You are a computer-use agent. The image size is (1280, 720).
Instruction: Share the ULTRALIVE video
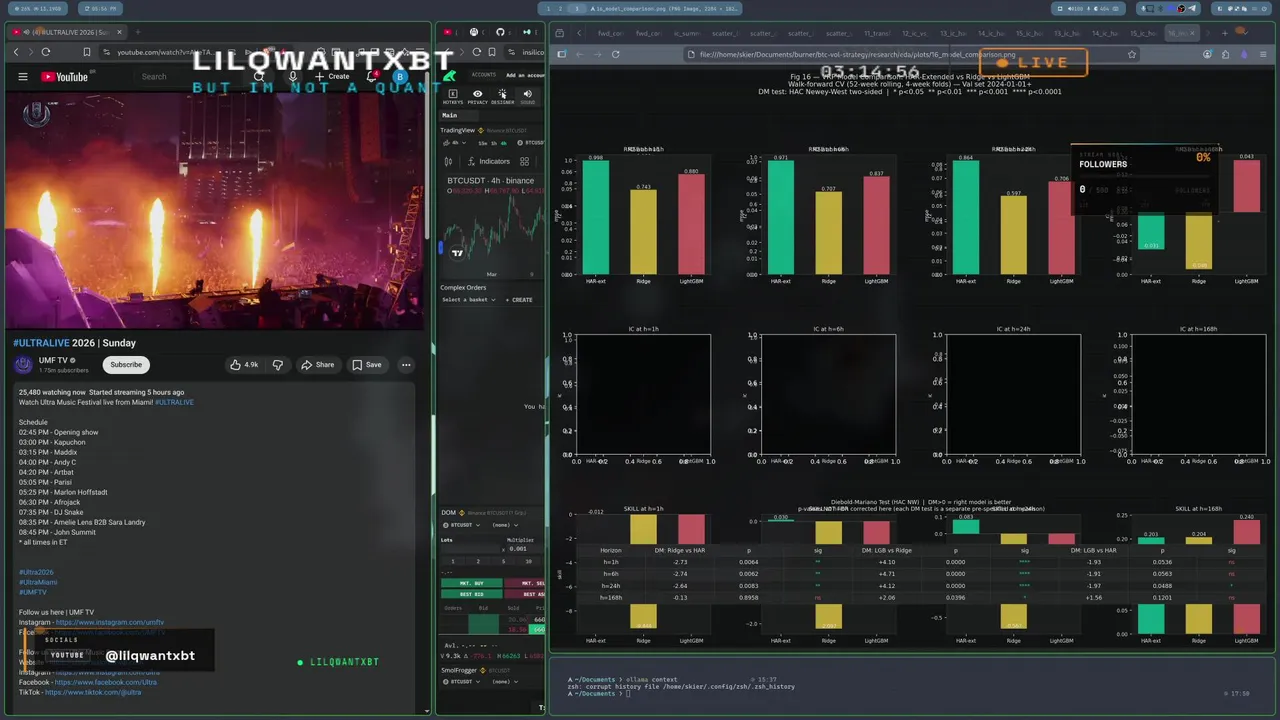click(318, 365)
